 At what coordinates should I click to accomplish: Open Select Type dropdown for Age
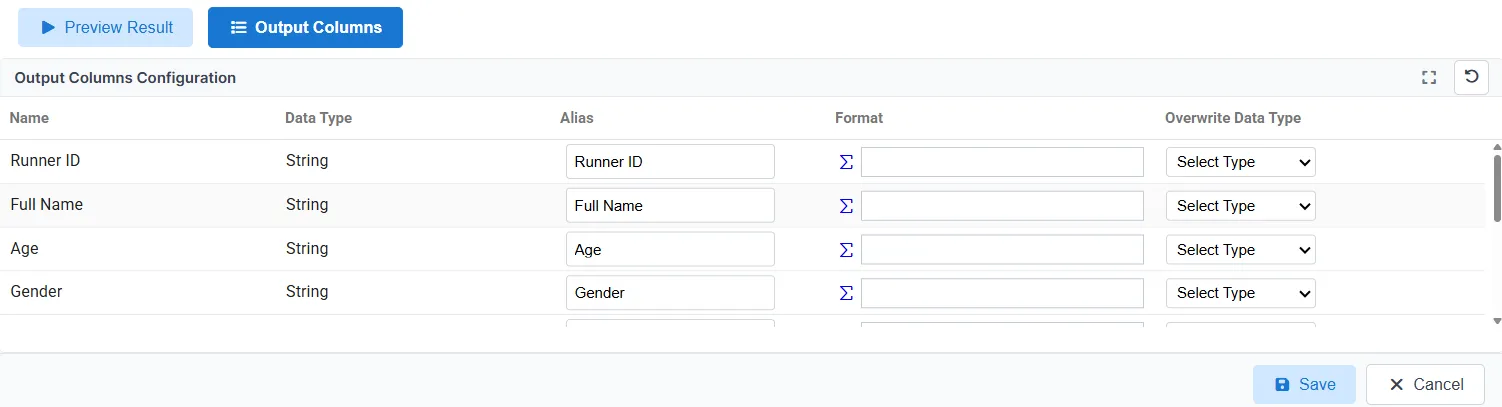tap(1241, 249)
